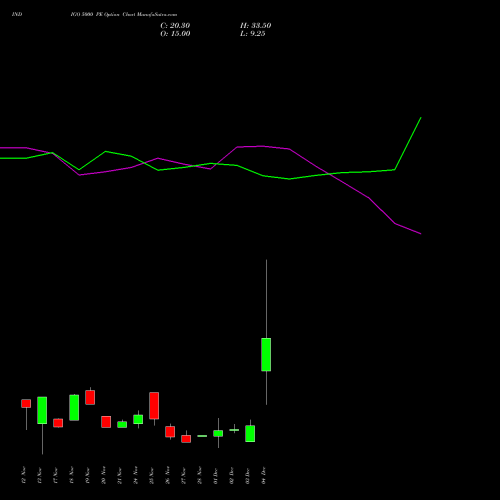Click the high value H: 33.50
Viewport: 500px width, 500px height.
[255, 26]
